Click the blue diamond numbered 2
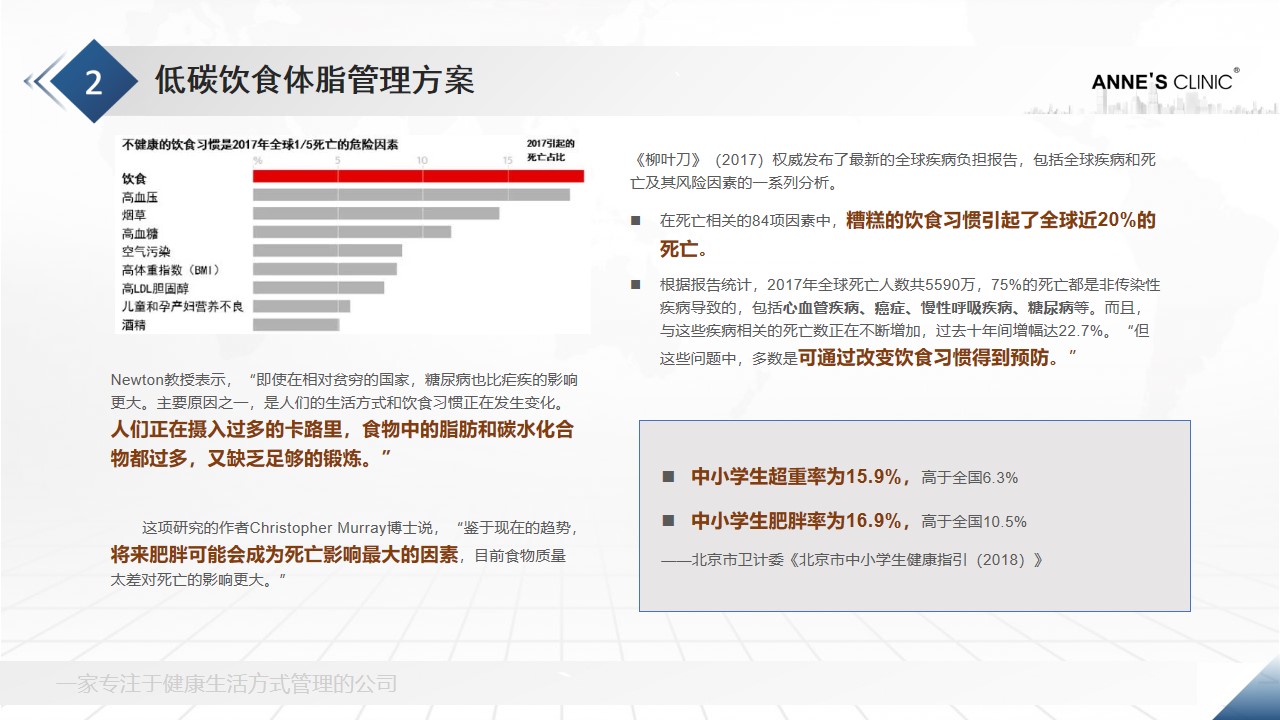1280x720 pixels. [x=93, y=82]
